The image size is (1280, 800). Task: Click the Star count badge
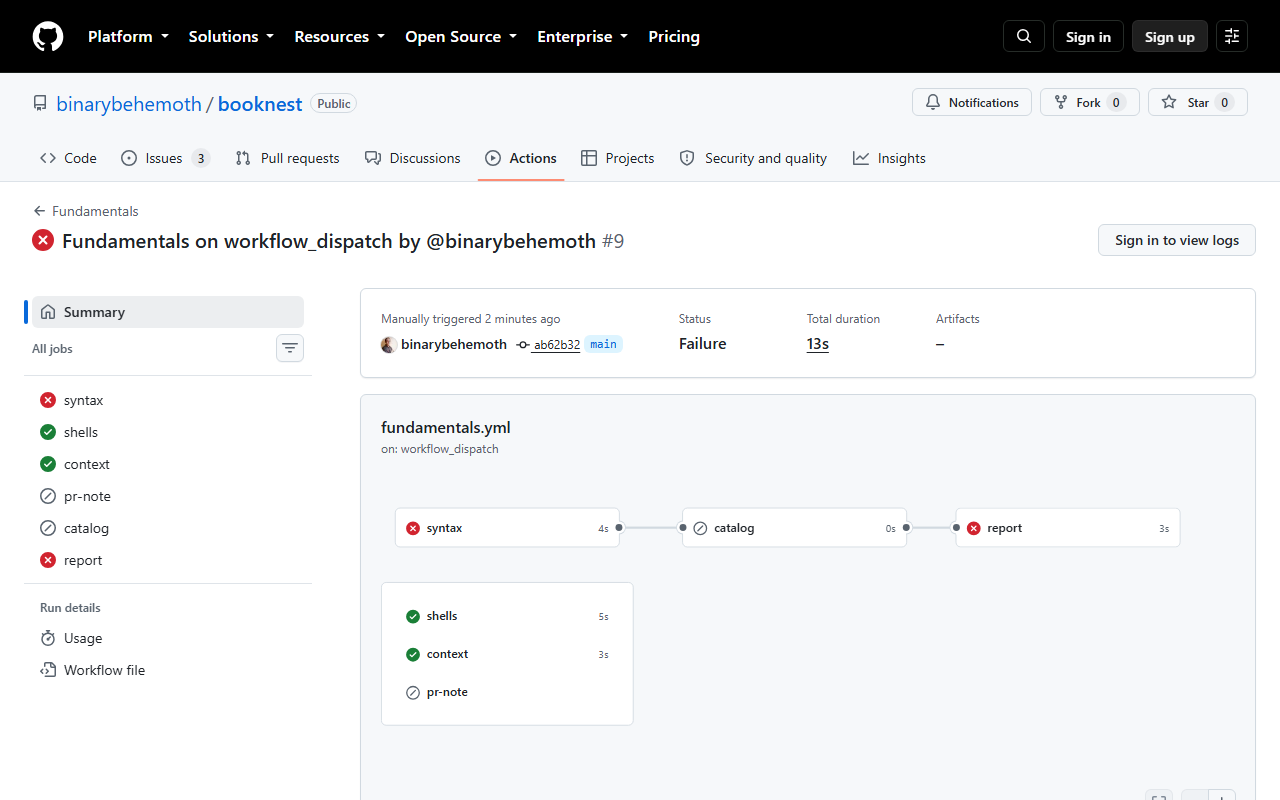click(1225, 103)
